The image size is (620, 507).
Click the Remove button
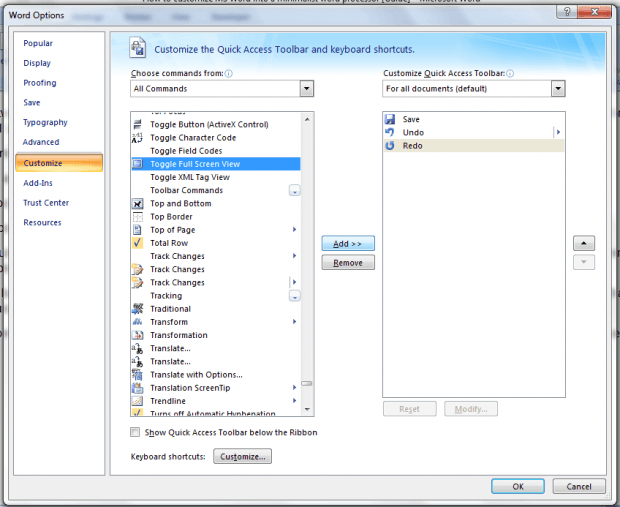[x=348, y=263]
